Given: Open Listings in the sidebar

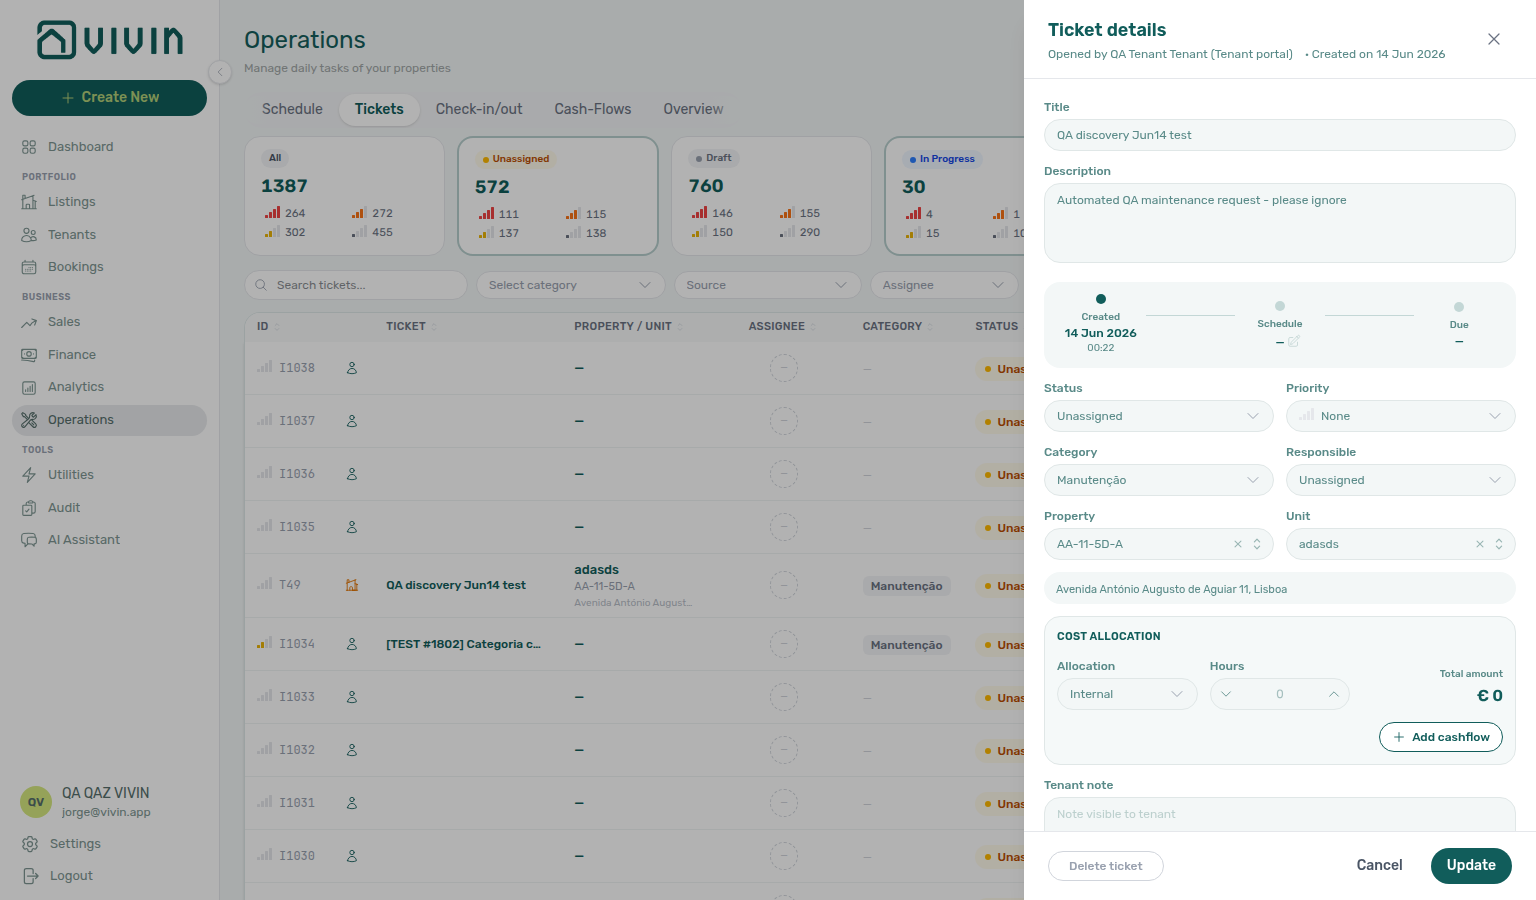Looking at the screenshot, I should 109,202.
